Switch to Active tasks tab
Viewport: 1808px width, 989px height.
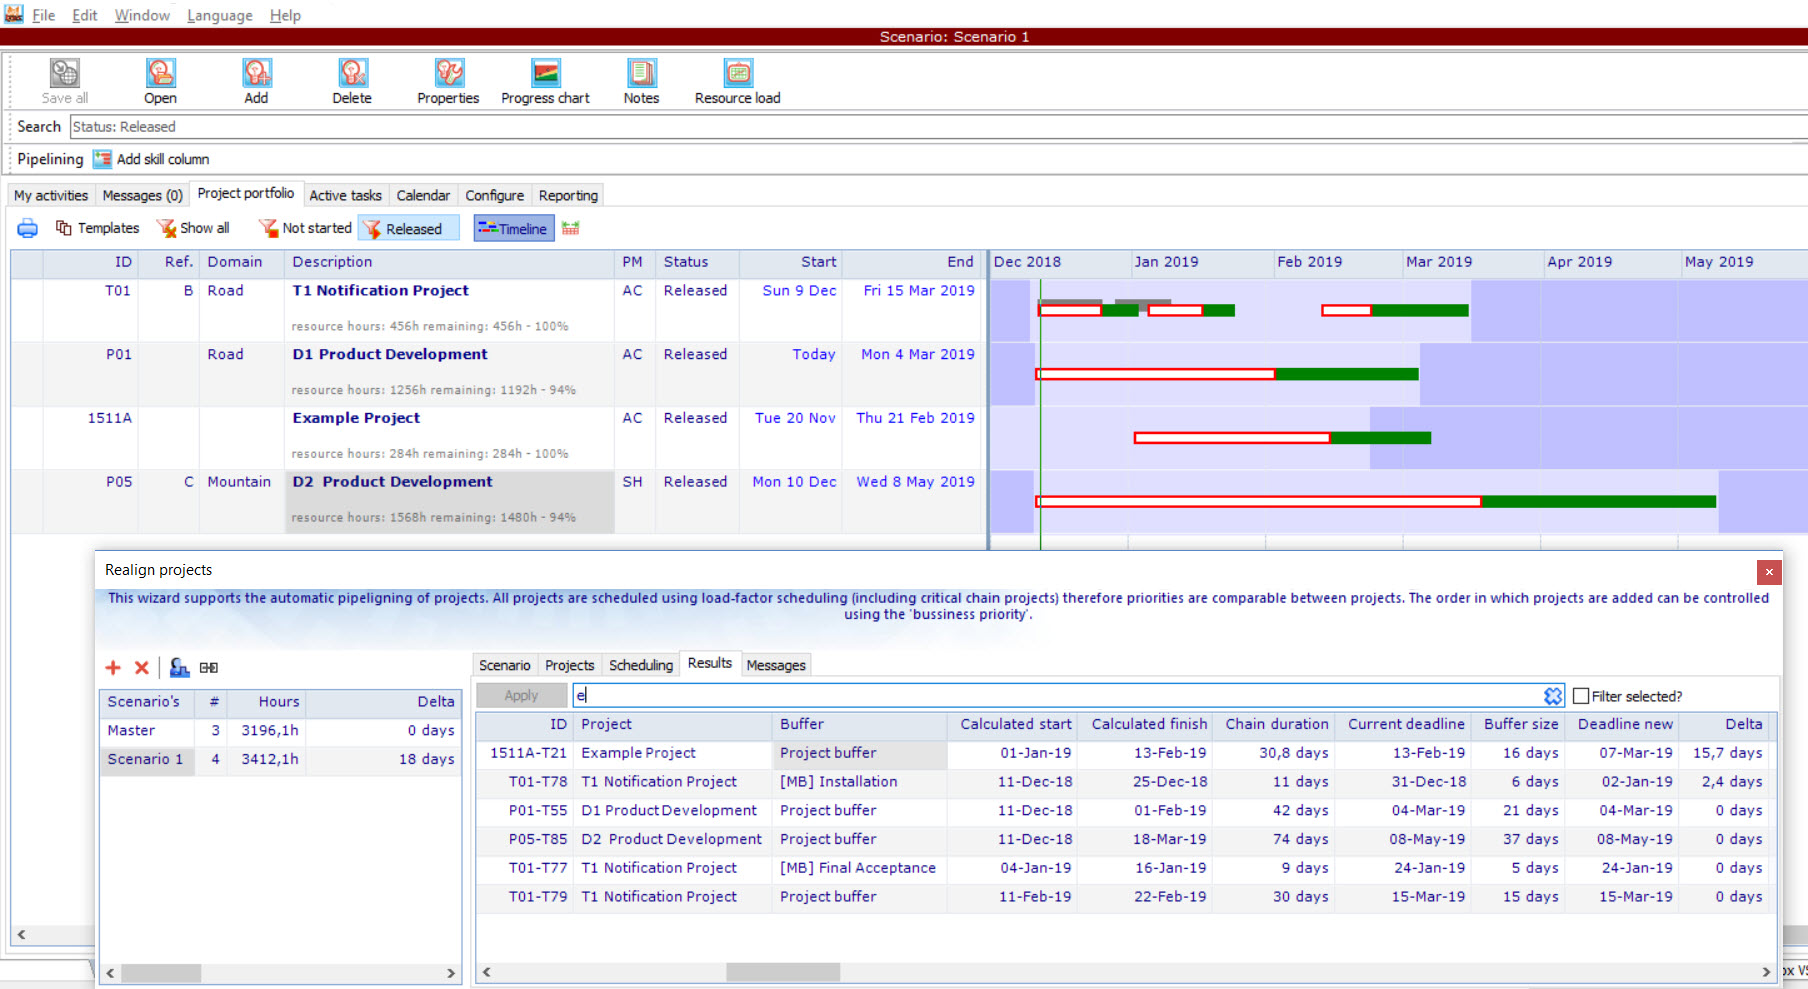345,195
